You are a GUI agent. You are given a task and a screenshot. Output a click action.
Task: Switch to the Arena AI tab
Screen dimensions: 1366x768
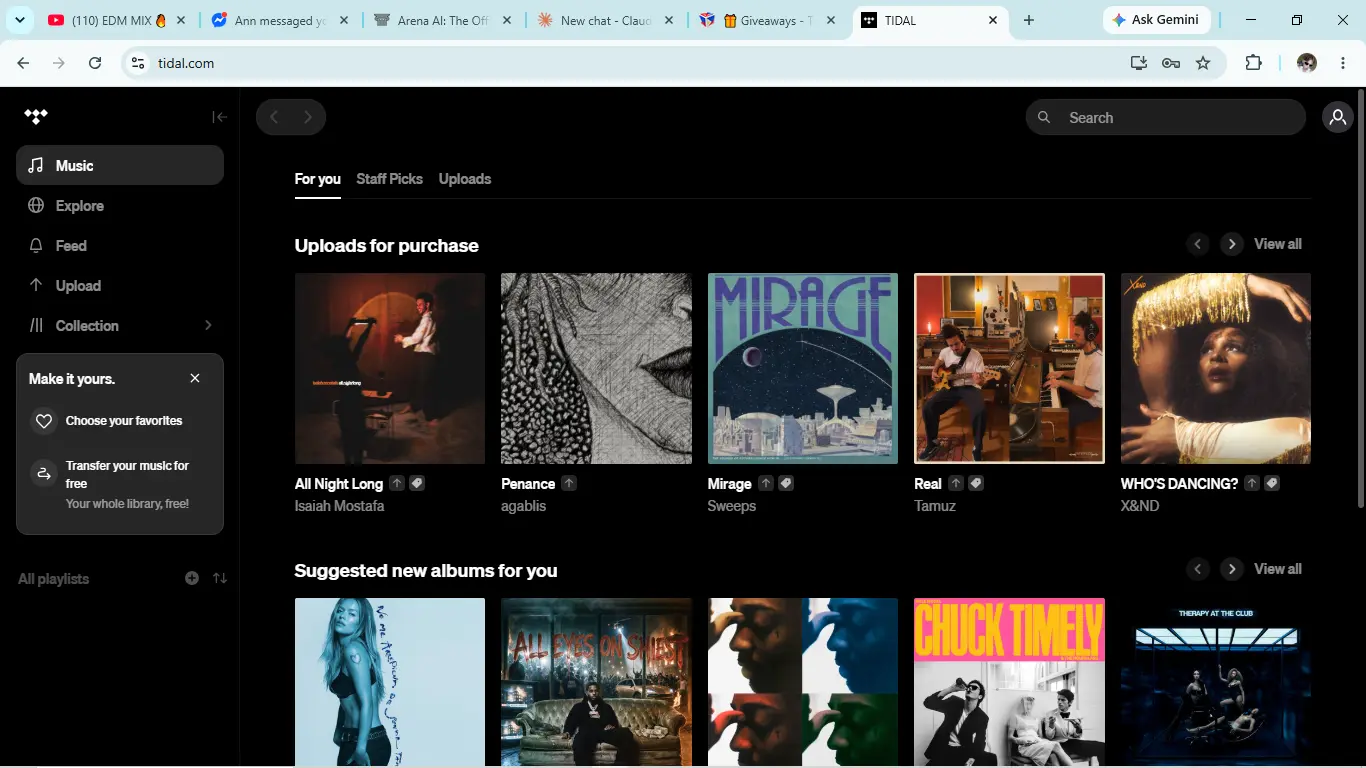click(442, 20)
